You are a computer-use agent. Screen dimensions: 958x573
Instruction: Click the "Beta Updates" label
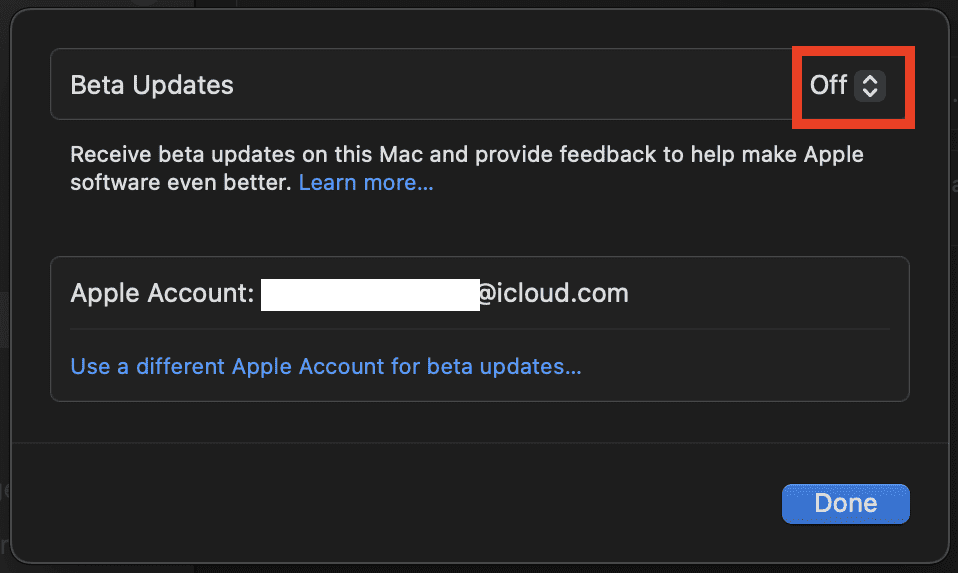click(152, 85)
